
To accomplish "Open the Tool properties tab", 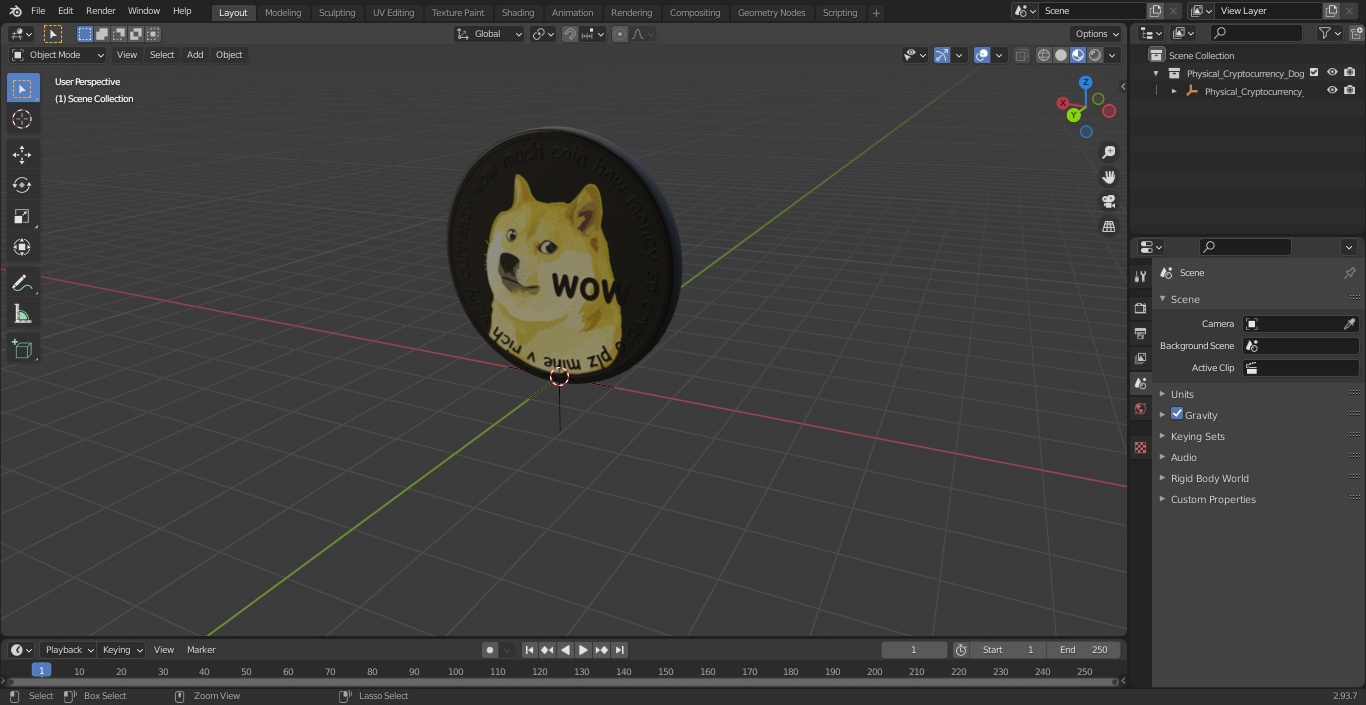I will 1140,276.
